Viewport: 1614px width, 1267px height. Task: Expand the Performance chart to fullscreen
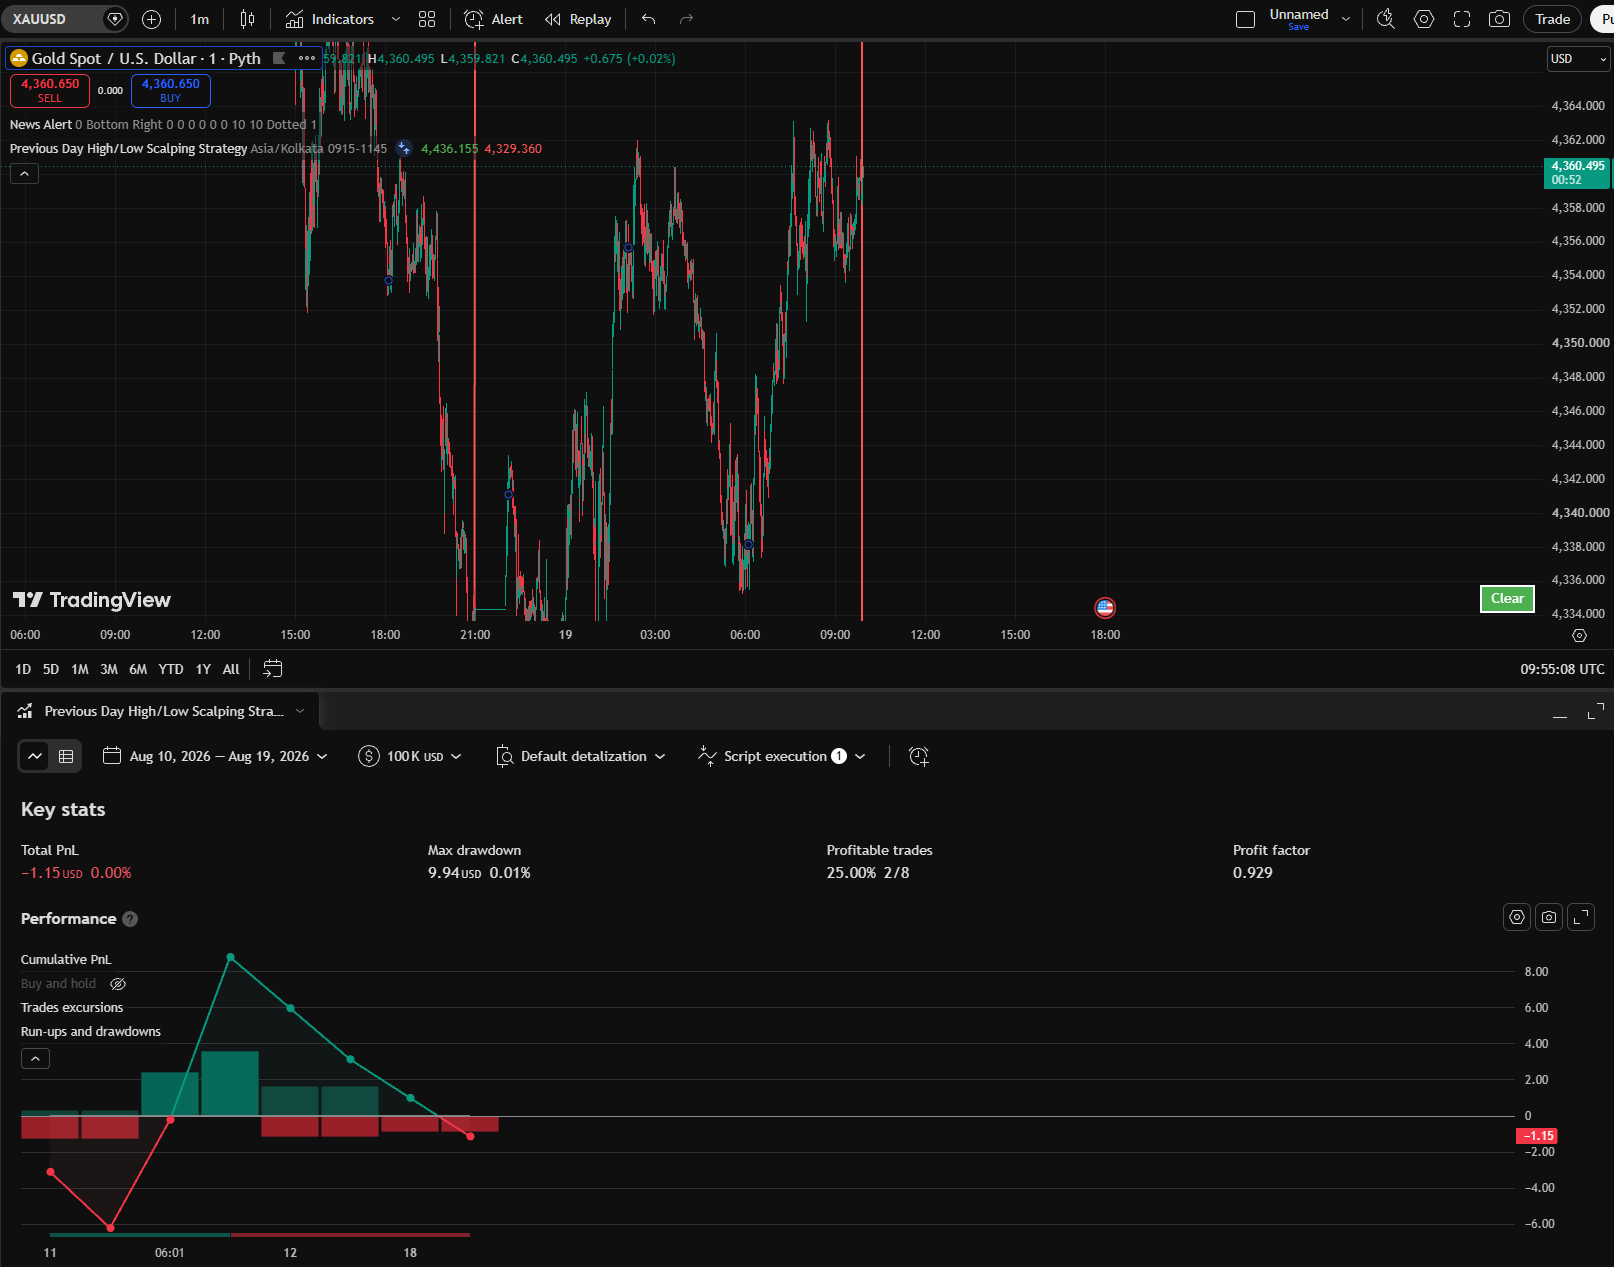[1581, 917]
